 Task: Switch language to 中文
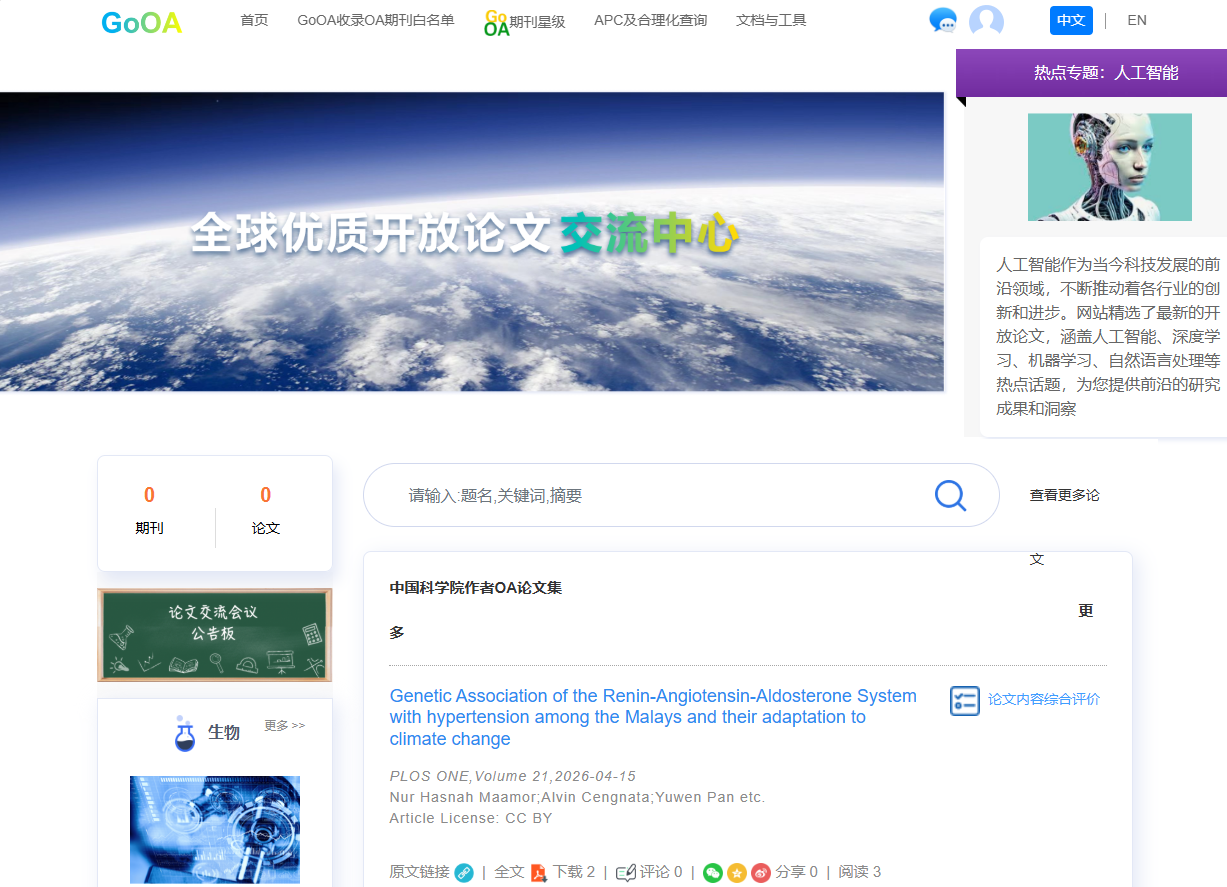(x=1071, y=20)
